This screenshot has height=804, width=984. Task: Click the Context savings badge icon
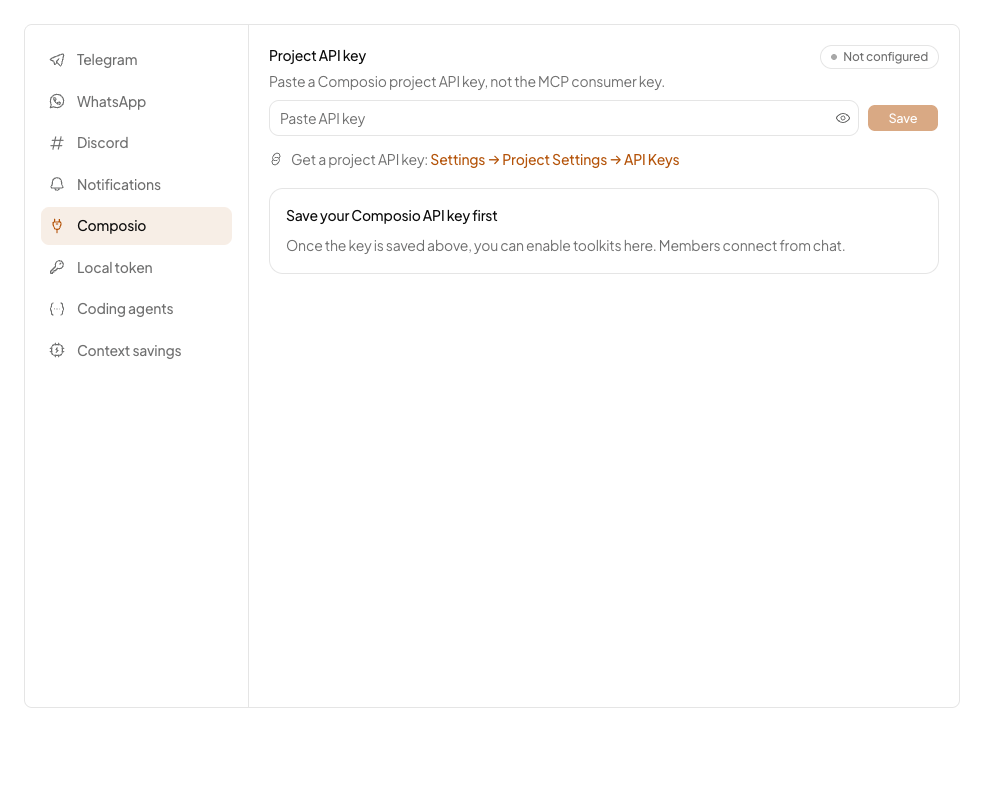pos(57,350)
